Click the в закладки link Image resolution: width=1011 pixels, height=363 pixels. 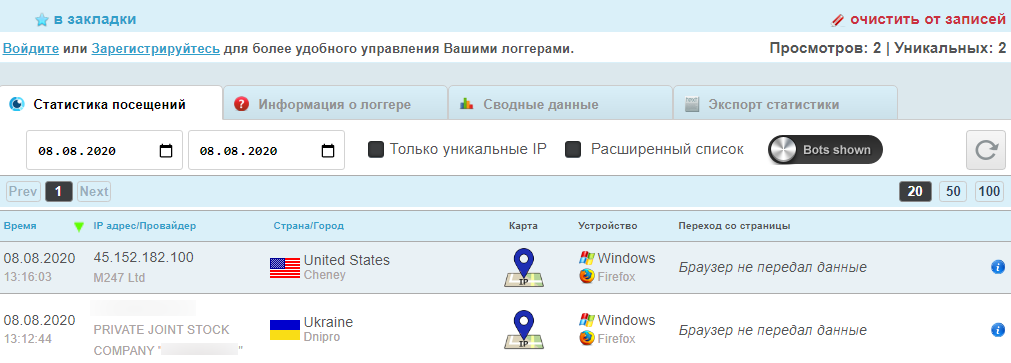[94, 19]
